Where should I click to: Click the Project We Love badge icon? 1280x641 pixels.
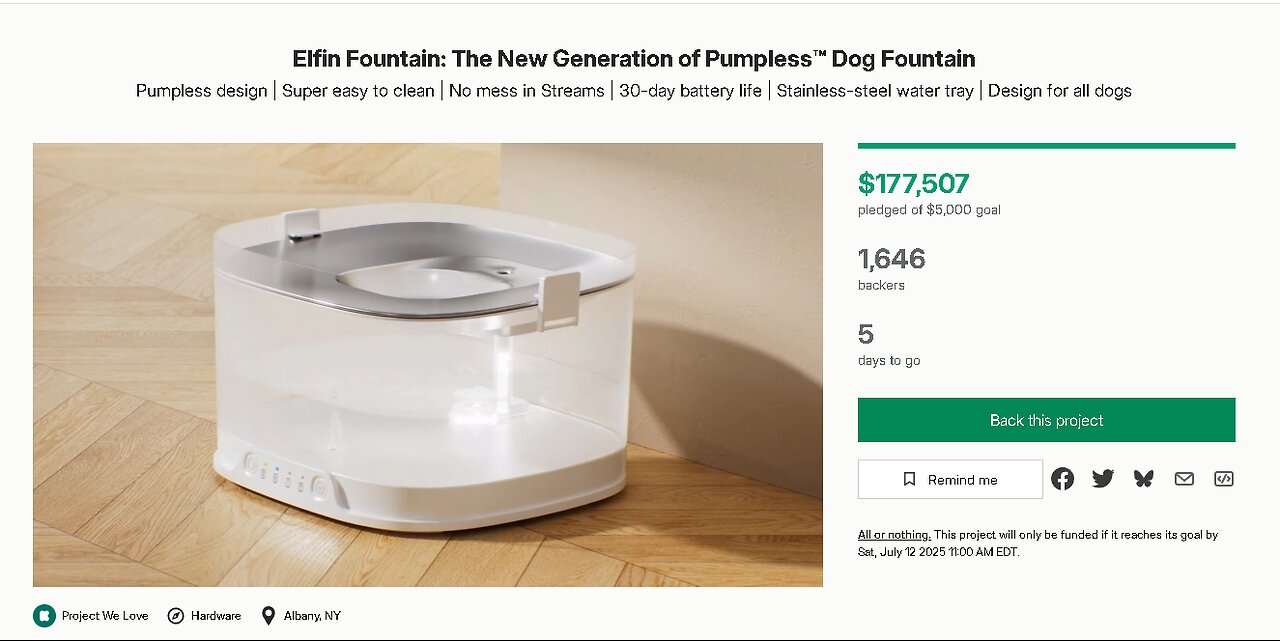[x=43, y=615]
